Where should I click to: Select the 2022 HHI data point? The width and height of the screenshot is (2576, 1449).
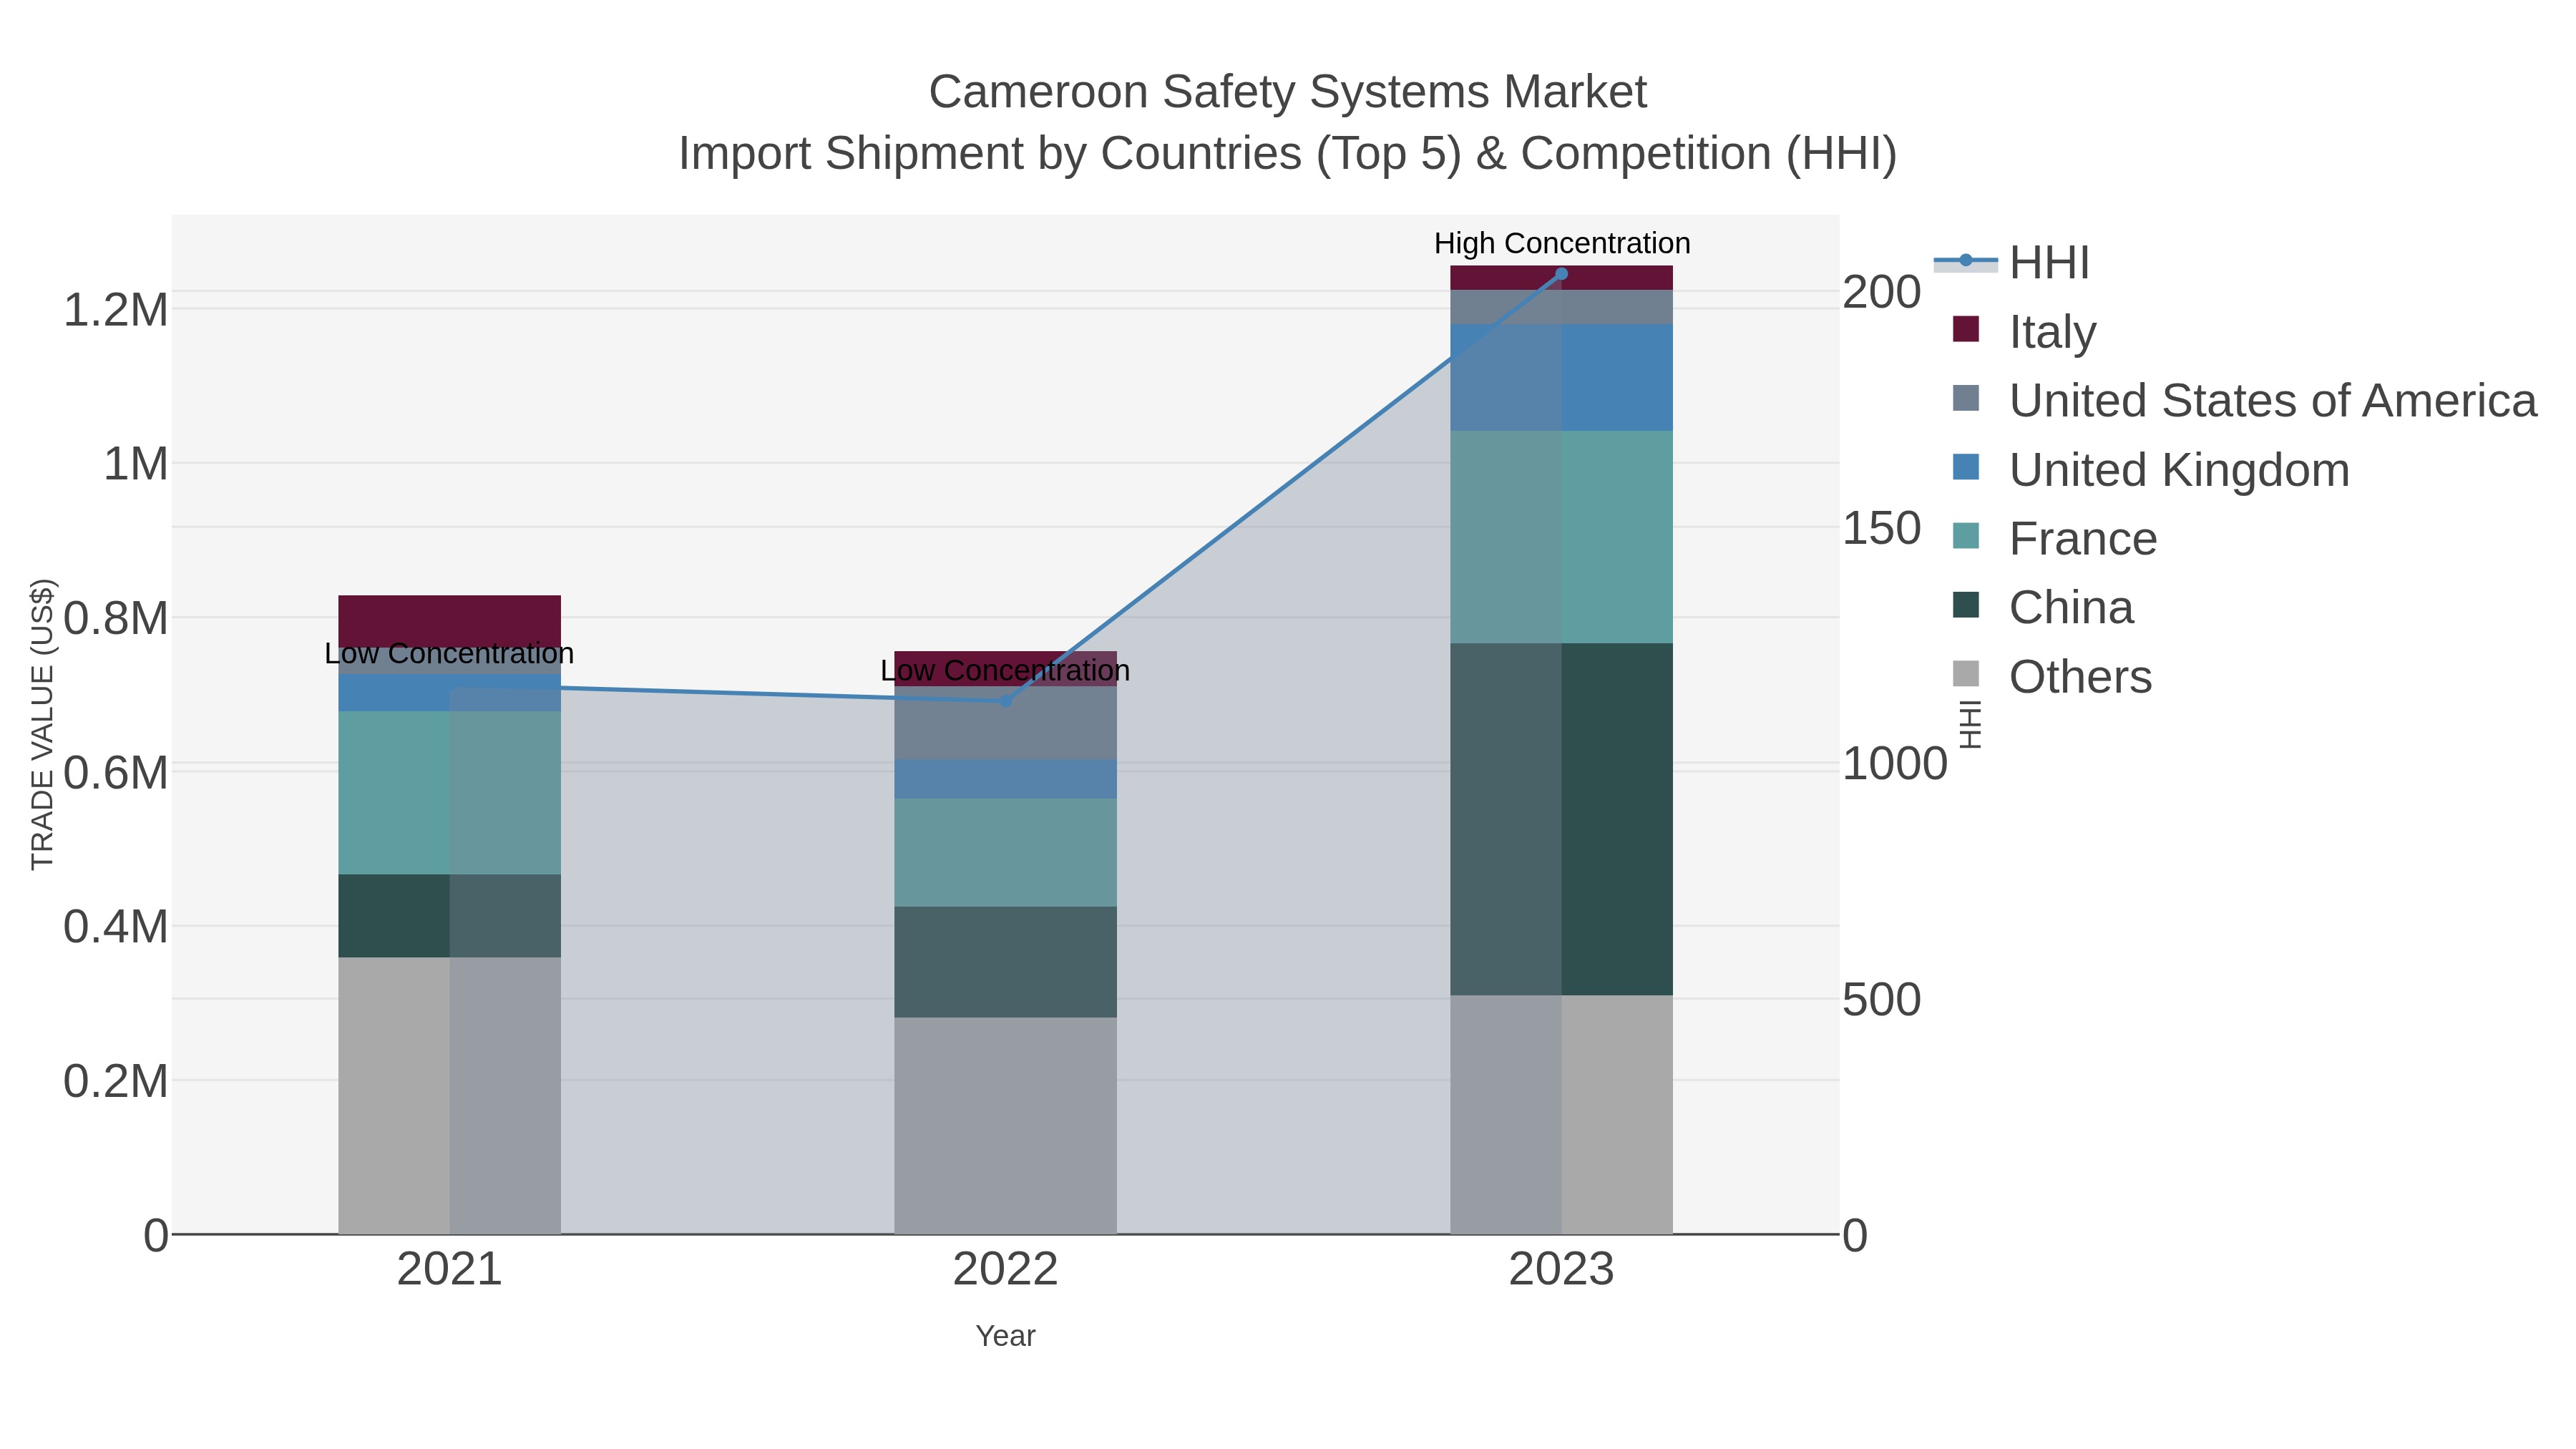point(1006,701)
